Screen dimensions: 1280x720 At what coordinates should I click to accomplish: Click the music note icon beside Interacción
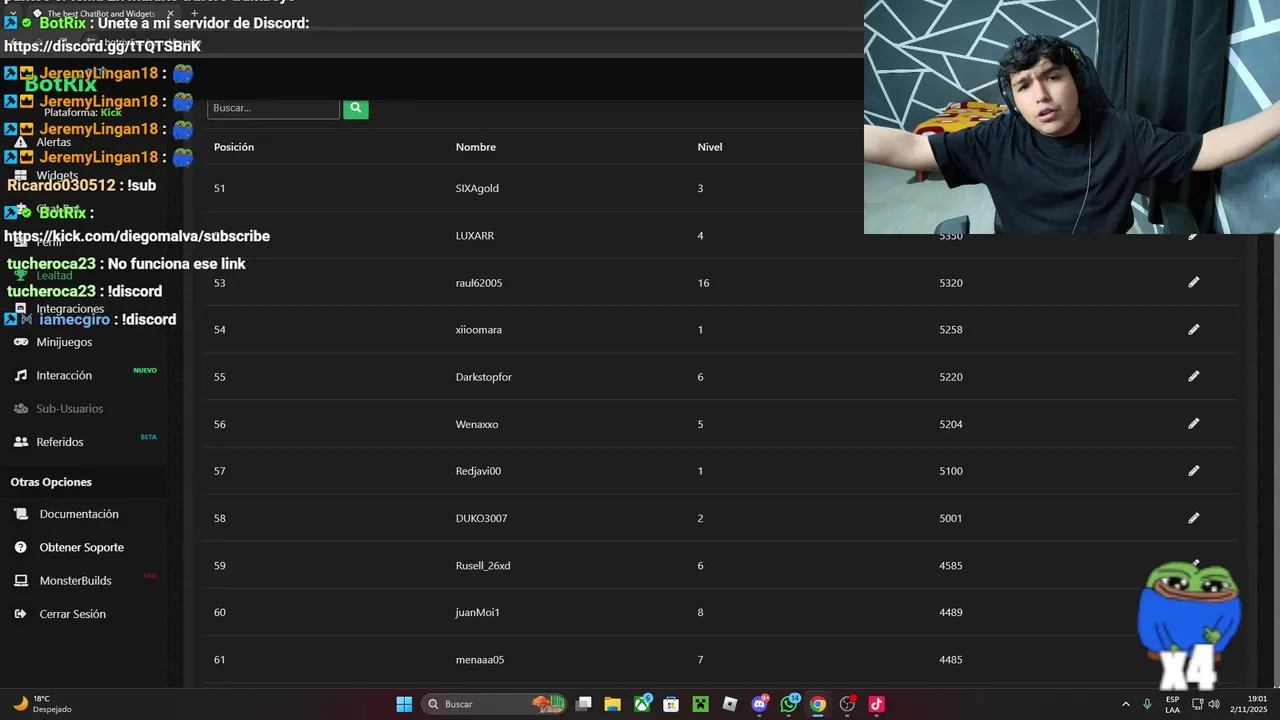click(21, 375)
